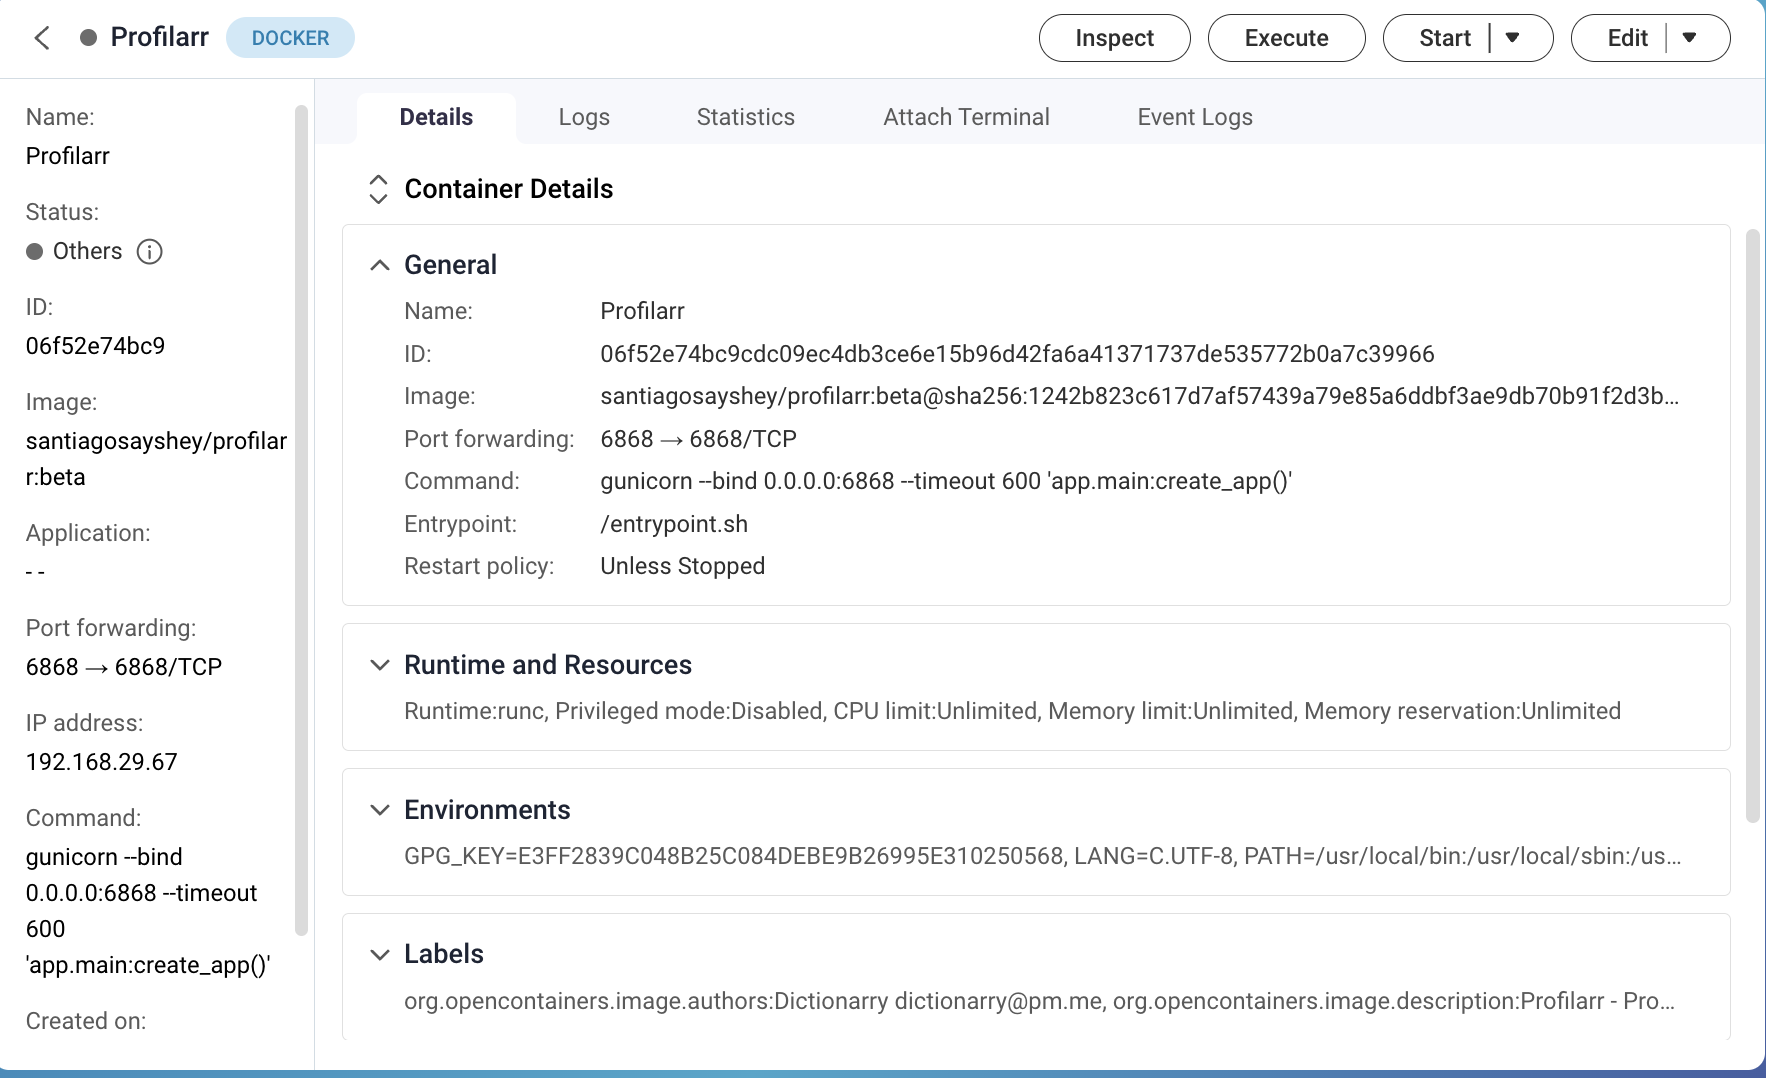
Task: Click the DOCKER badge
Action: pos(290,38)
